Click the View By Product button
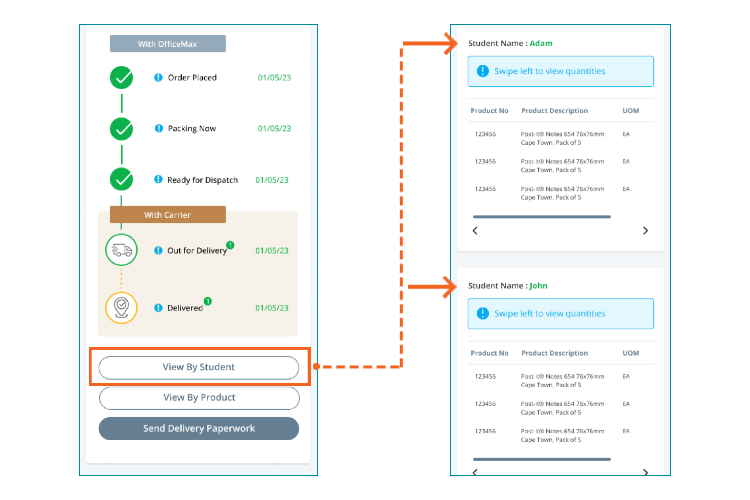The image size is (750, 500). tap(199, 398)
